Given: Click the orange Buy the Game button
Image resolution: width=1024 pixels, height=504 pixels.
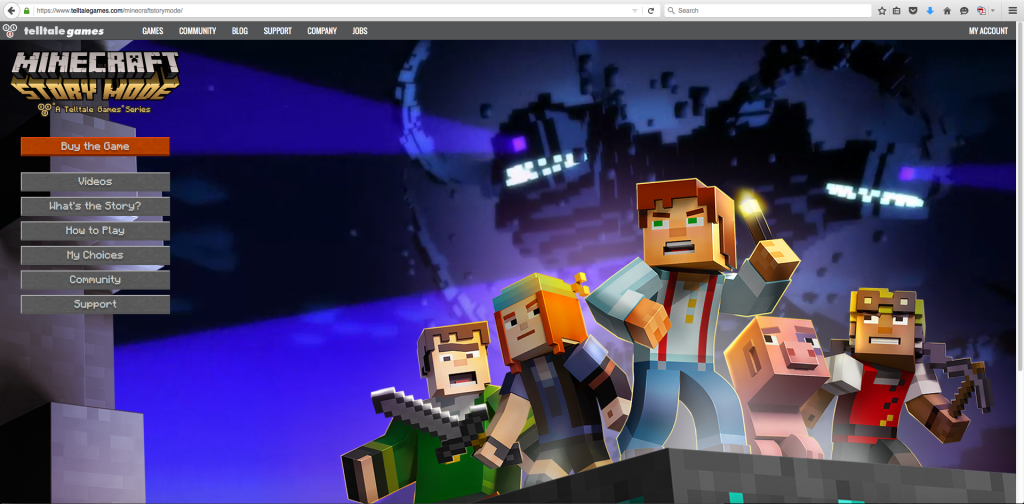Looking at the screenshot, I should tap(95, 146).
